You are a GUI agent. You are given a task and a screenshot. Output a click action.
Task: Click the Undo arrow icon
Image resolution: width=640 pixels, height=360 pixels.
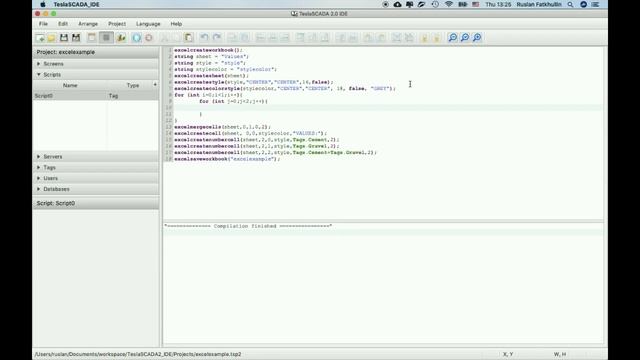tap(204, 38)
